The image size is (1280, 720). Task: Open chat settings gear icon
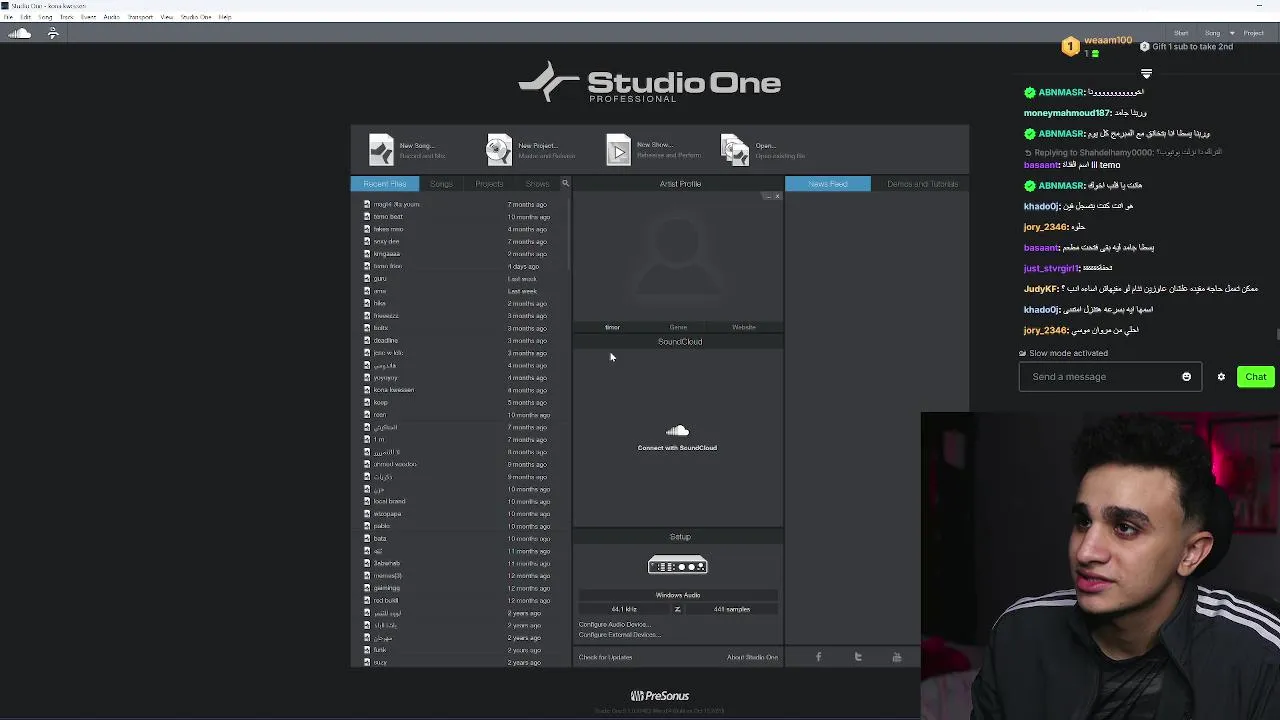(x=1221, y=377)
